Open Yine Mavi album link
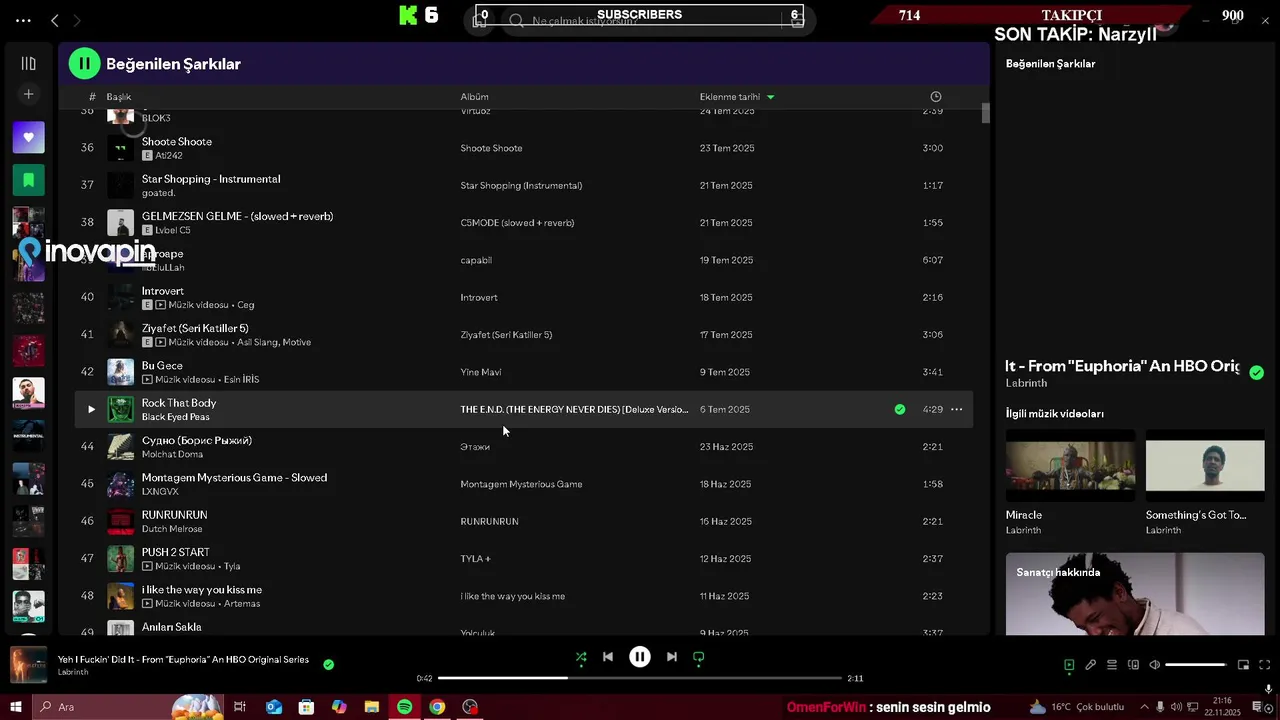Viewport: 1280px width, 720px height. point(481,372)
